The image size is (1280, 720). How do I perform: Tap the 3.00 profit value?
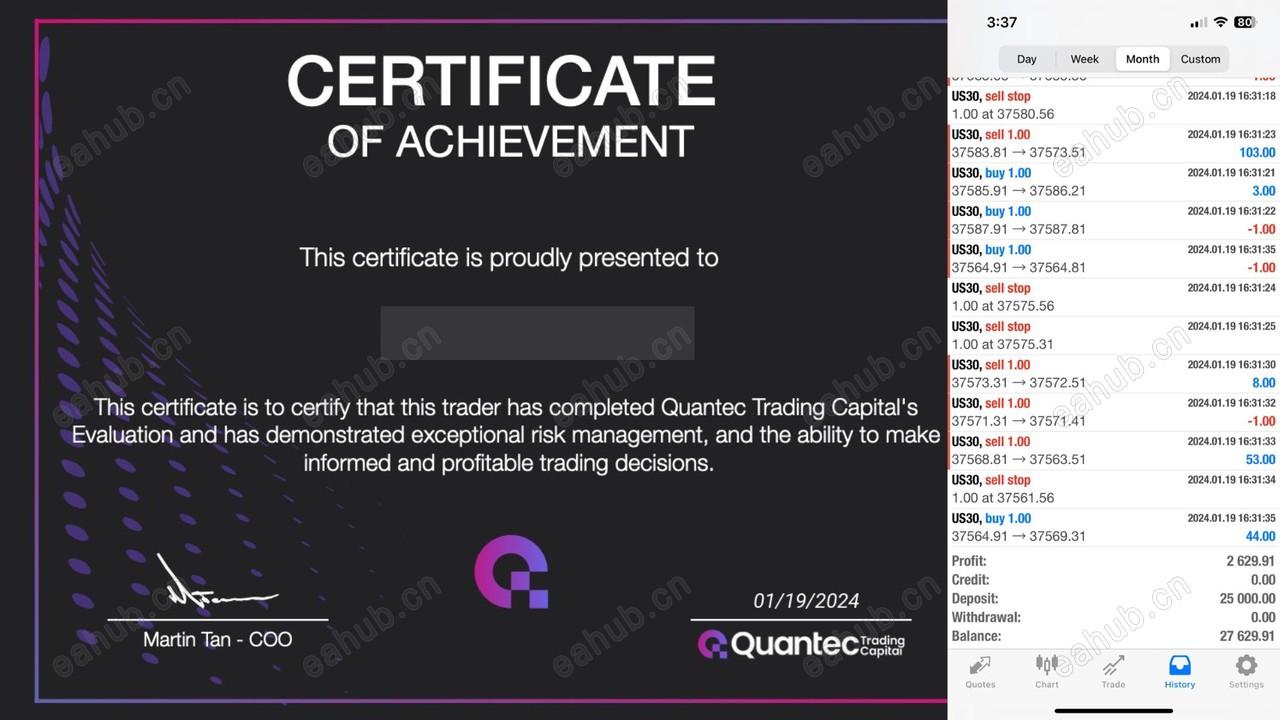pos(1264,191)
